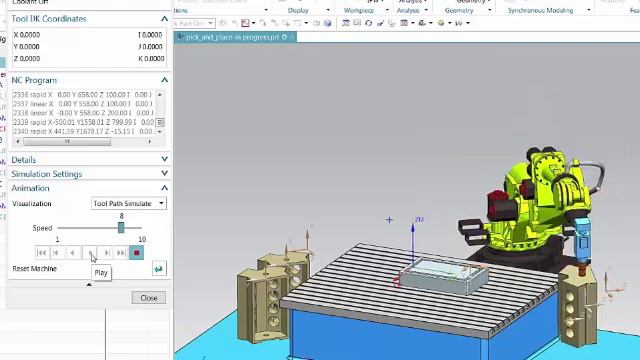Select NC program line 2336

83,95
